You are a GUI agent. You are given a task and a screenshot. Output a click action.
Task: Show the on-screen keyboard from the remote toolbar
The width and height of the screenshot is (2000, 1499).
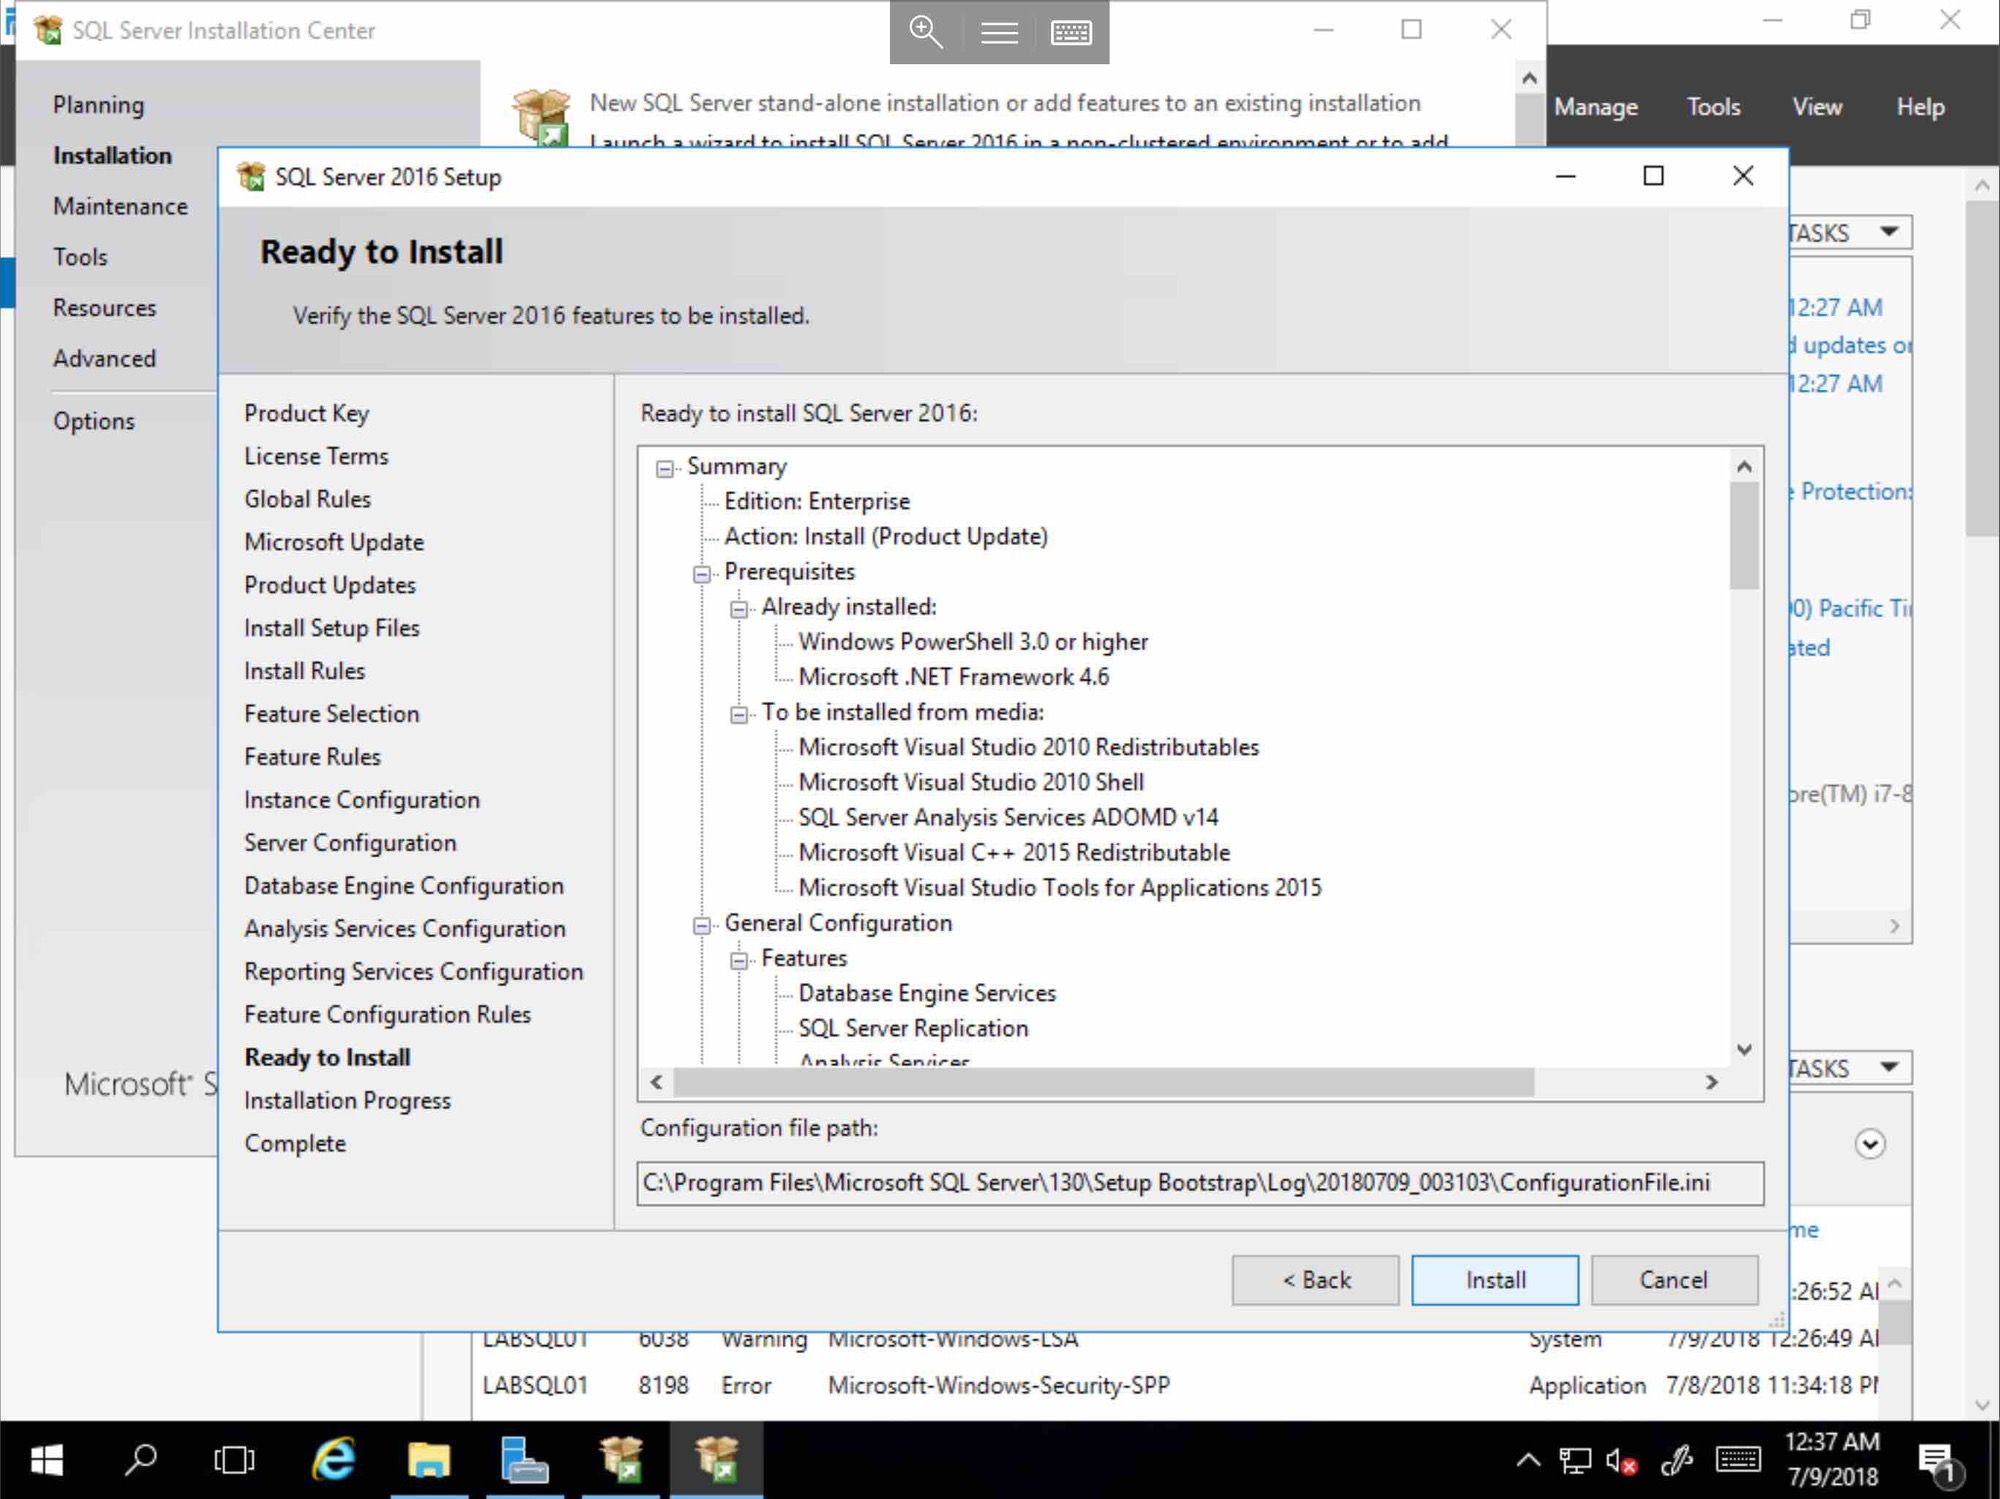(x=1071, y=33)
